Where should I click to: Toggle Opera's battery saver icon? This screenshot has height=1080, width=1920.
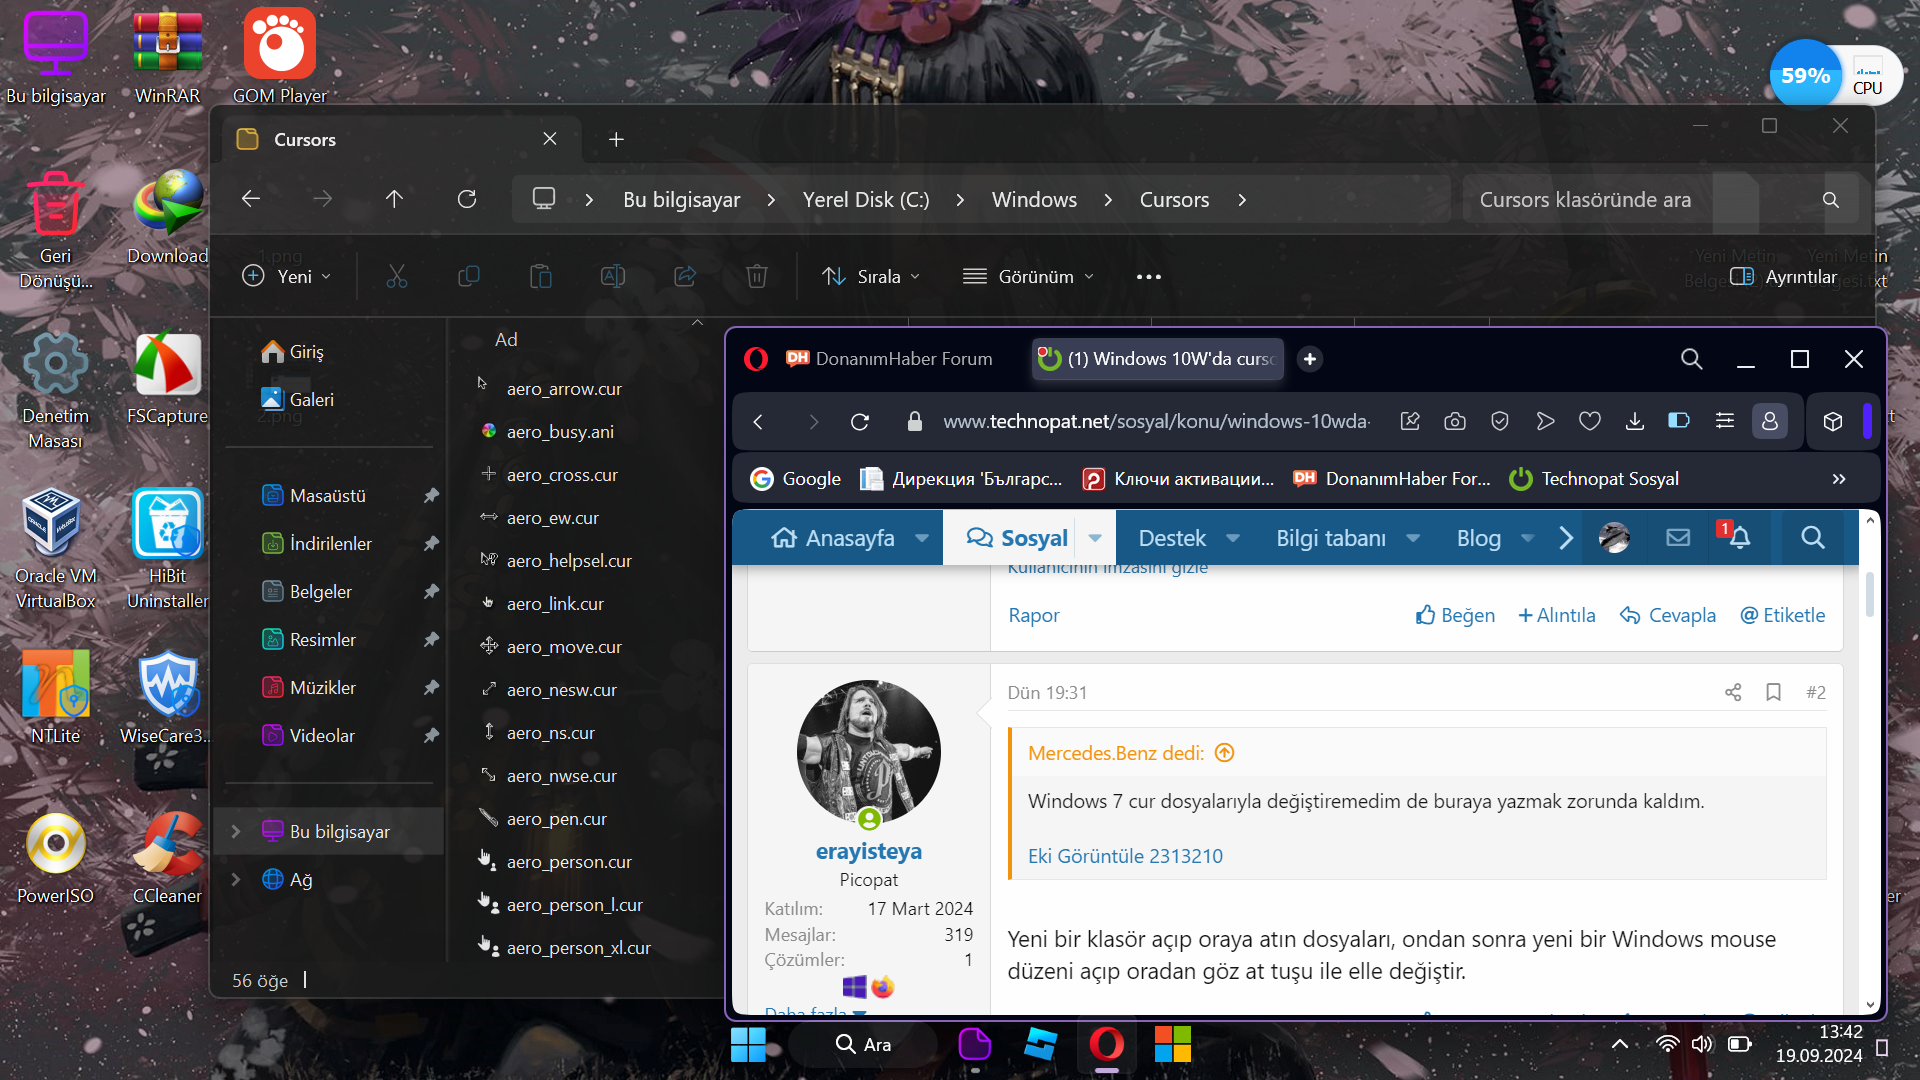(1679, 421)
